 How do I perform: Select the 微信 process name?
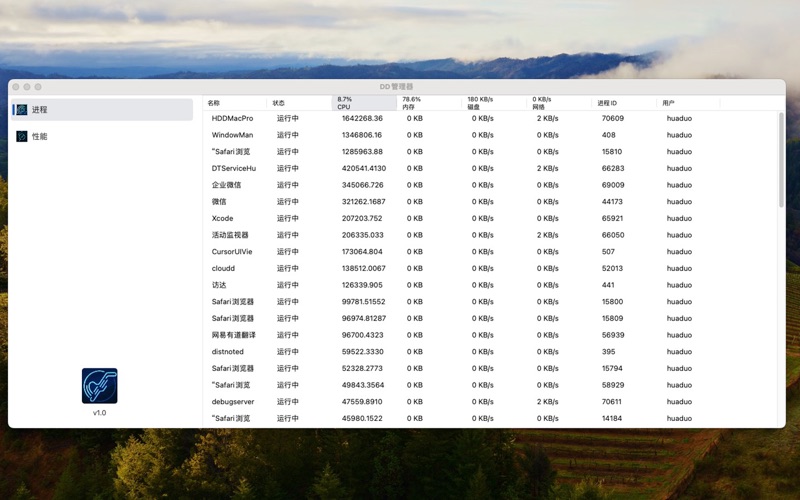[x=219, y=202]
